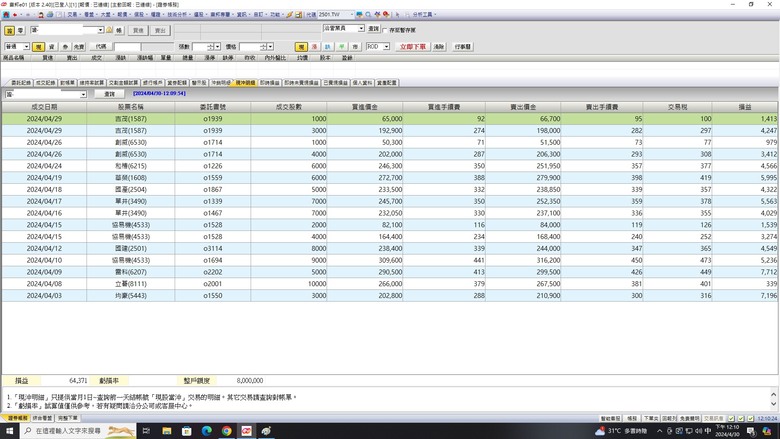The width and height of the screenshot is (780, 439).
Task: Select the 零 odd-lot toggle
Action: pyautogui.click(x=20, y=30)
